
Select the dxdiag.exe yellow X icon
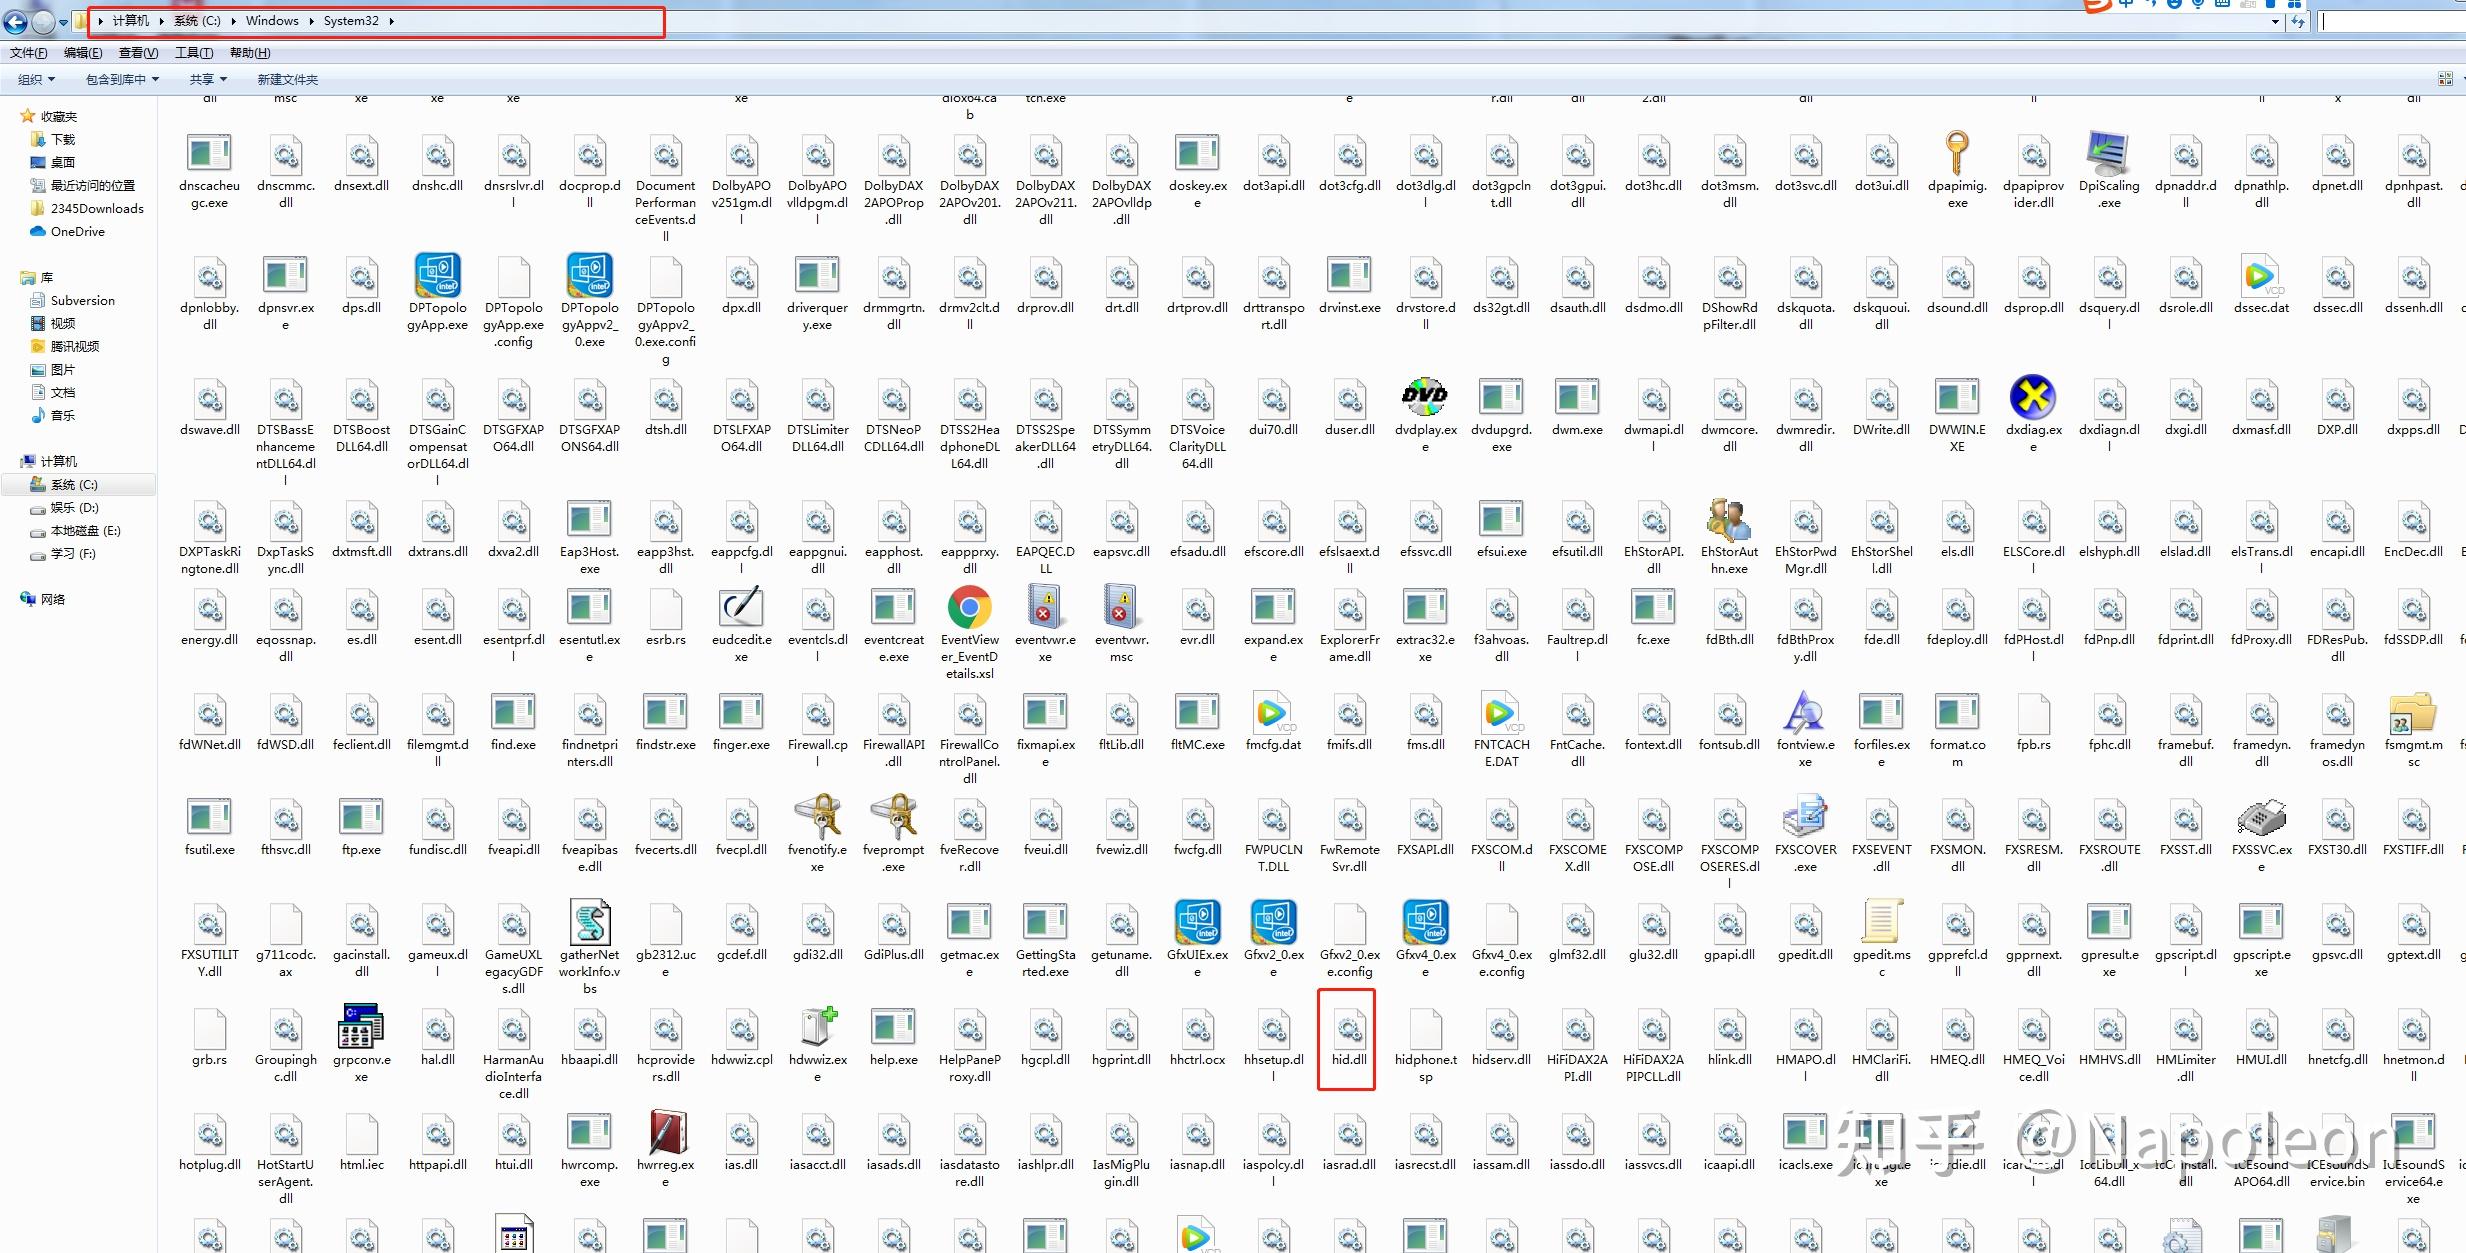pyautogui.click(x=2033, y=398)
